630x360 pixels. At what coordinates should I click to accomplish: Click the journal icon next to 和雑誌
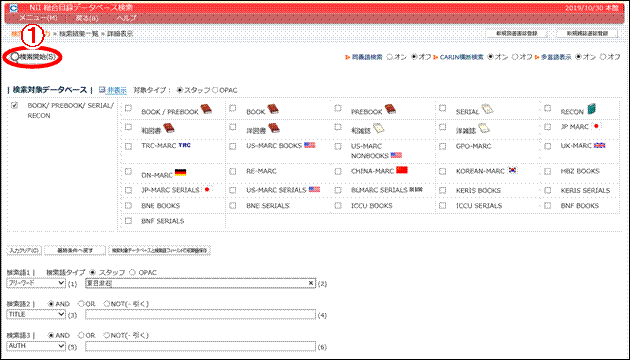(378, 128)
